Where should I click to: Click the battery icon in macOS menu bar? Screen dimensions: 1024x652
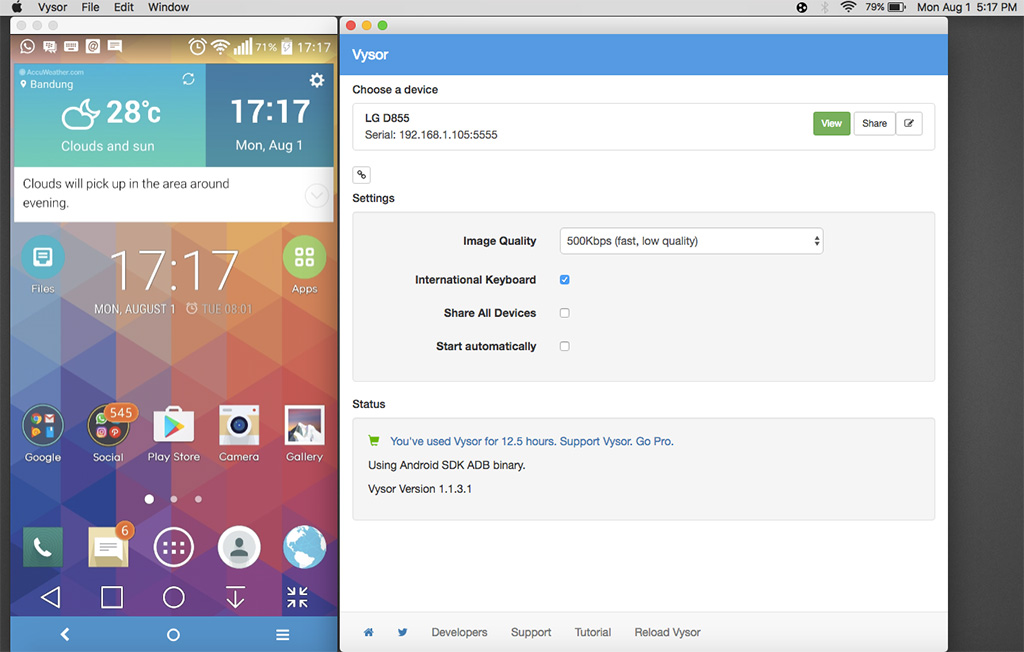point(897,7)
